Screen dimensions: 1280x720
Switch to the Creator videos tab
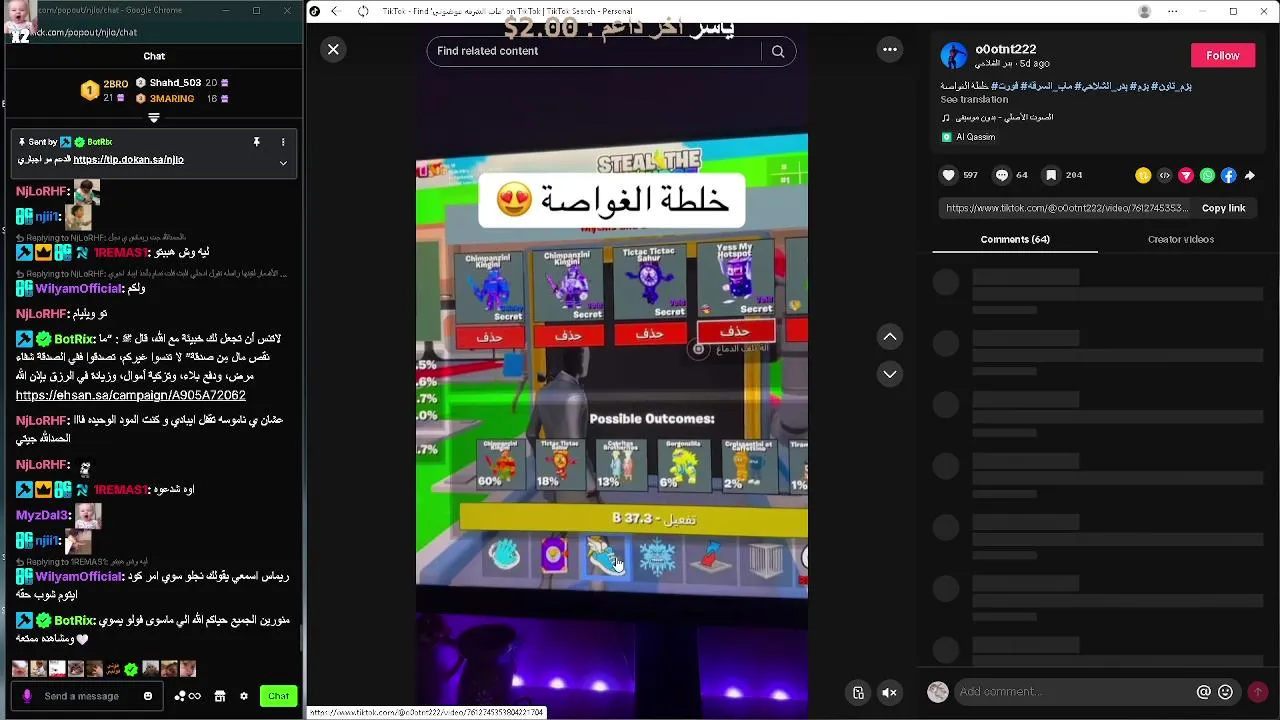point(1181,239)
